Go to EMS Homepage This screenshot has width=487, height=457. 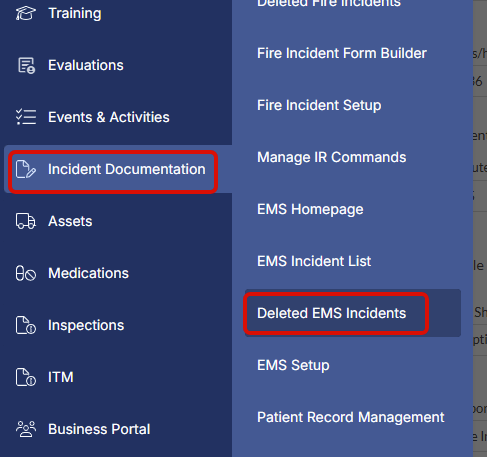click(x=310, y=210)
